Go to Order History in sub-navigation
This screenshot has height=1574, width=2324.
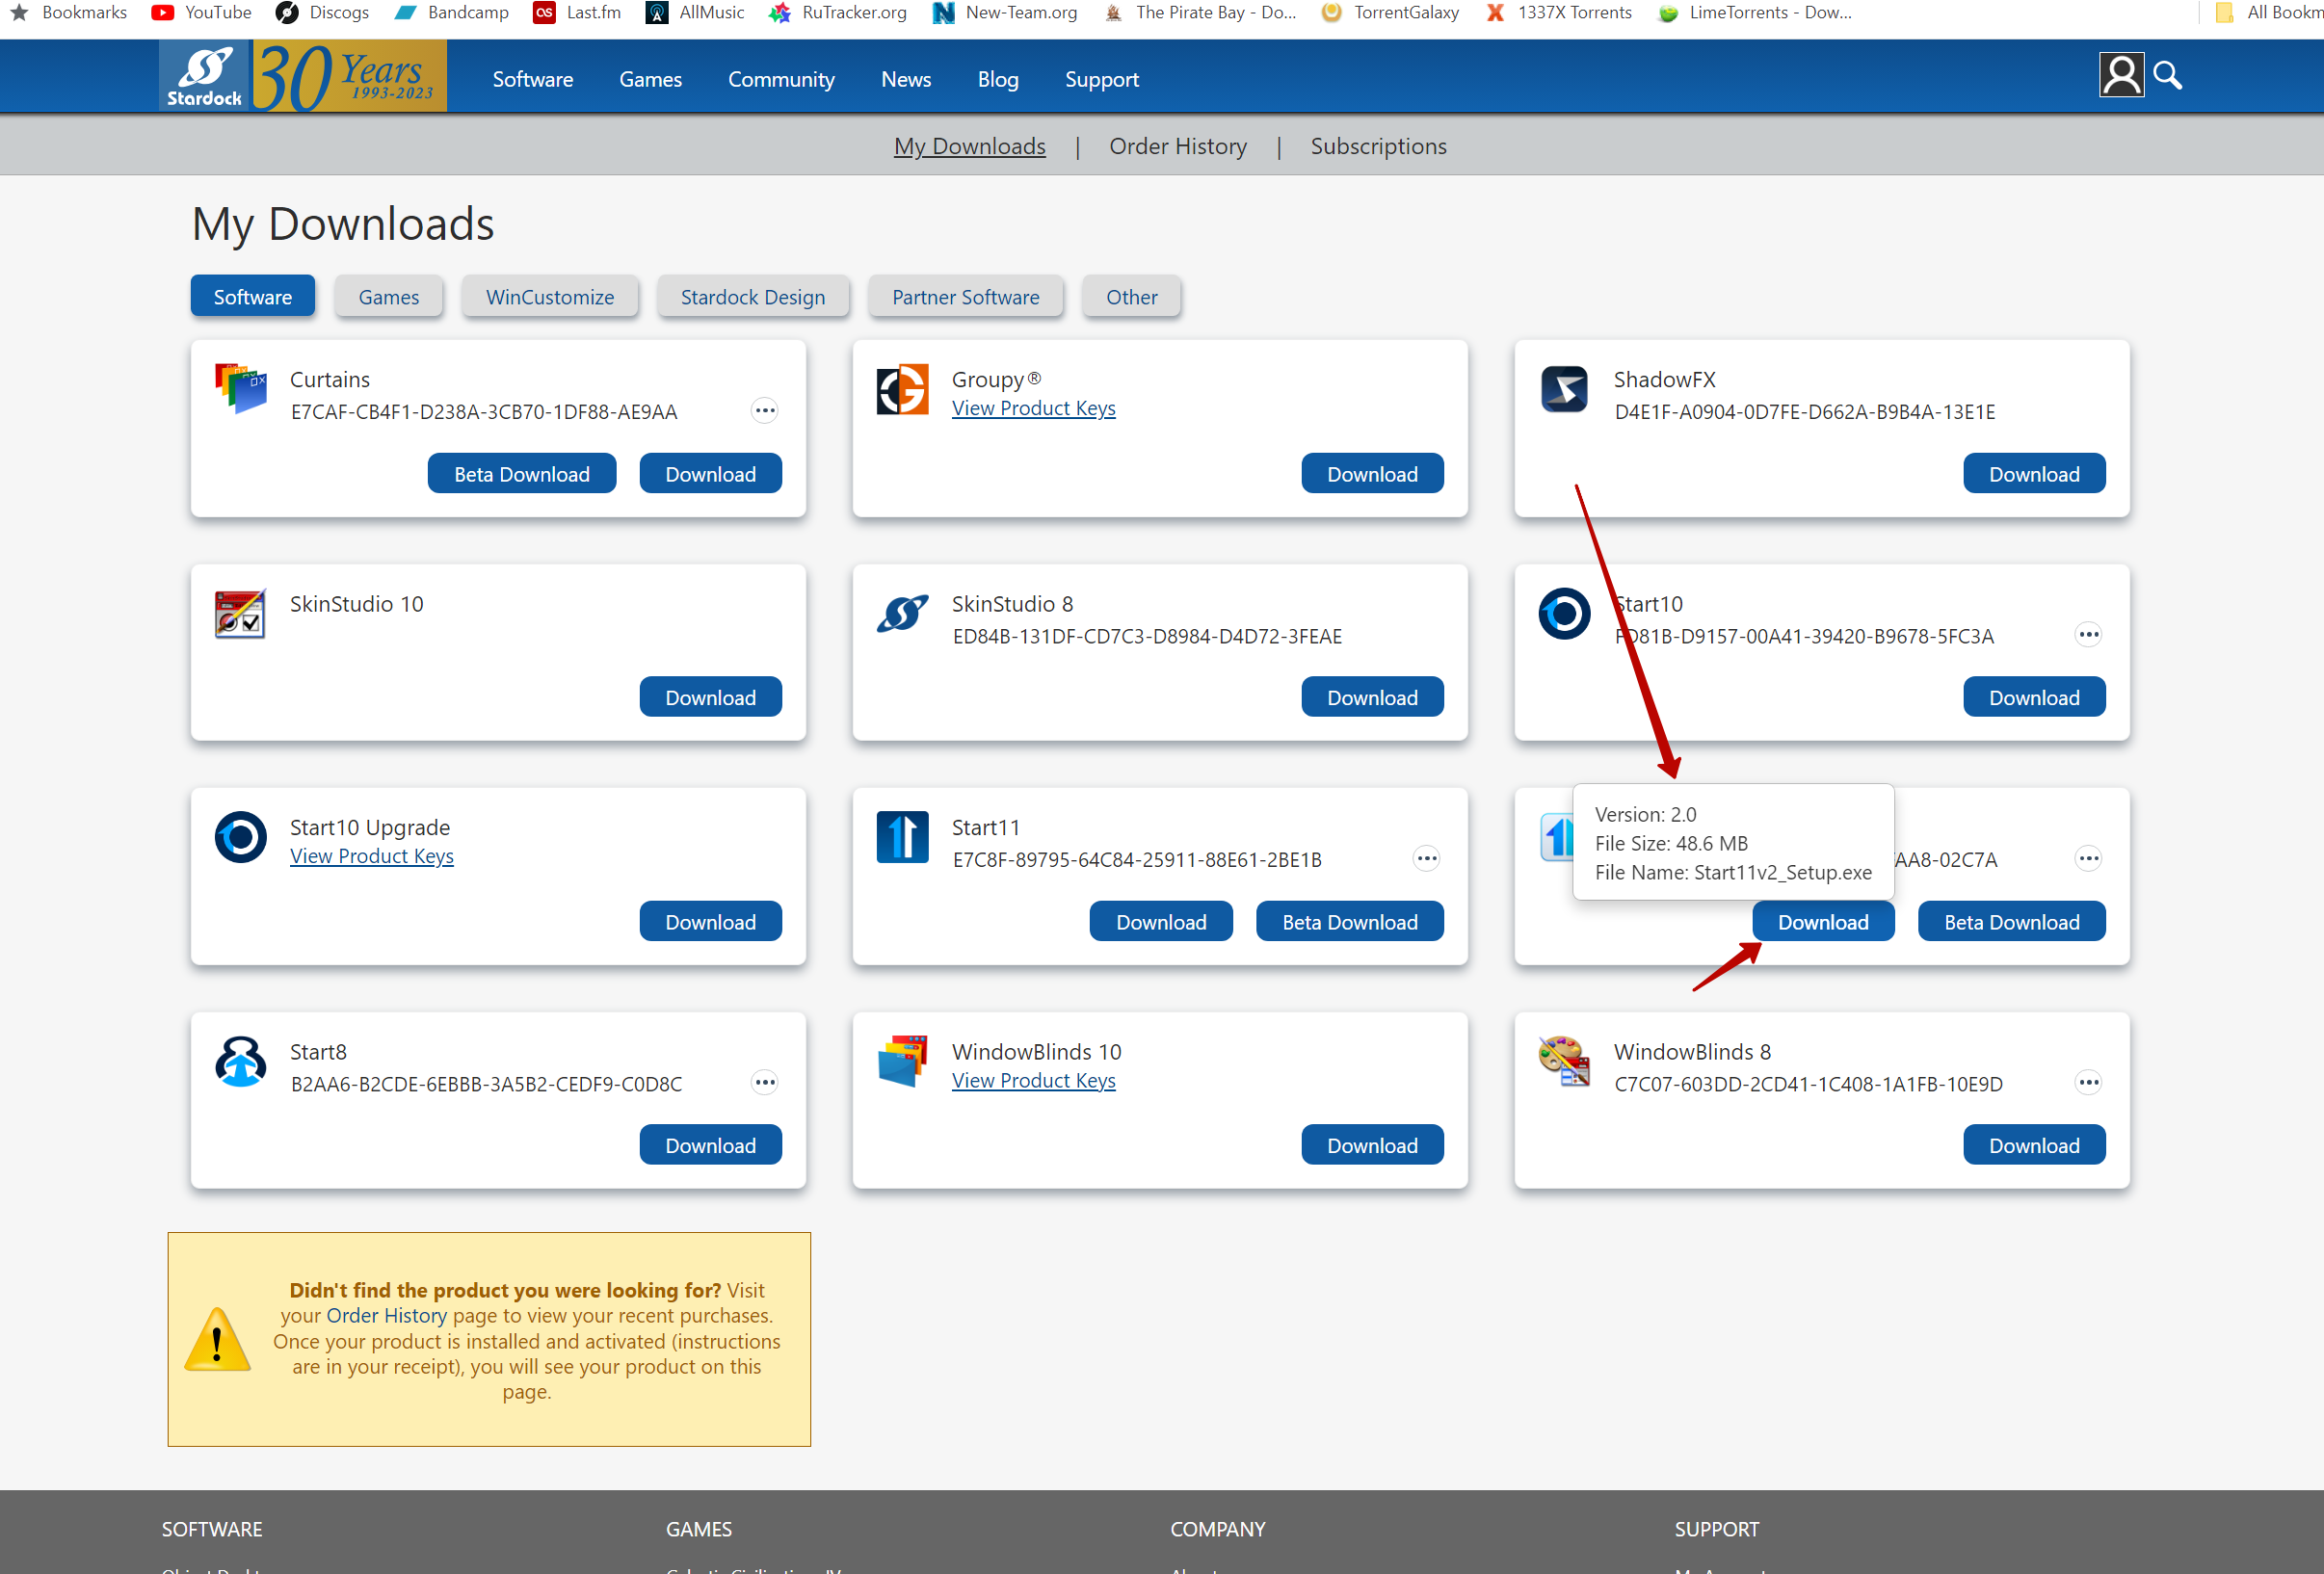1177,146
